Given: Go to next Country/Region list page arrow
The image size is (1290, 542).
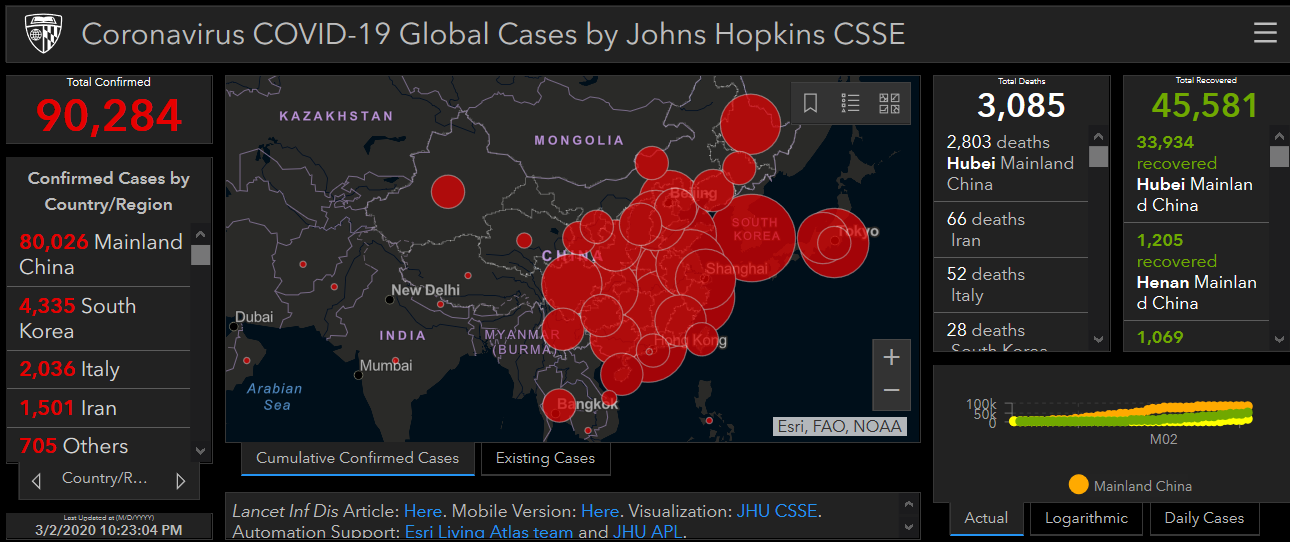Looking at the screenshot, I should (x=181, y=481).
